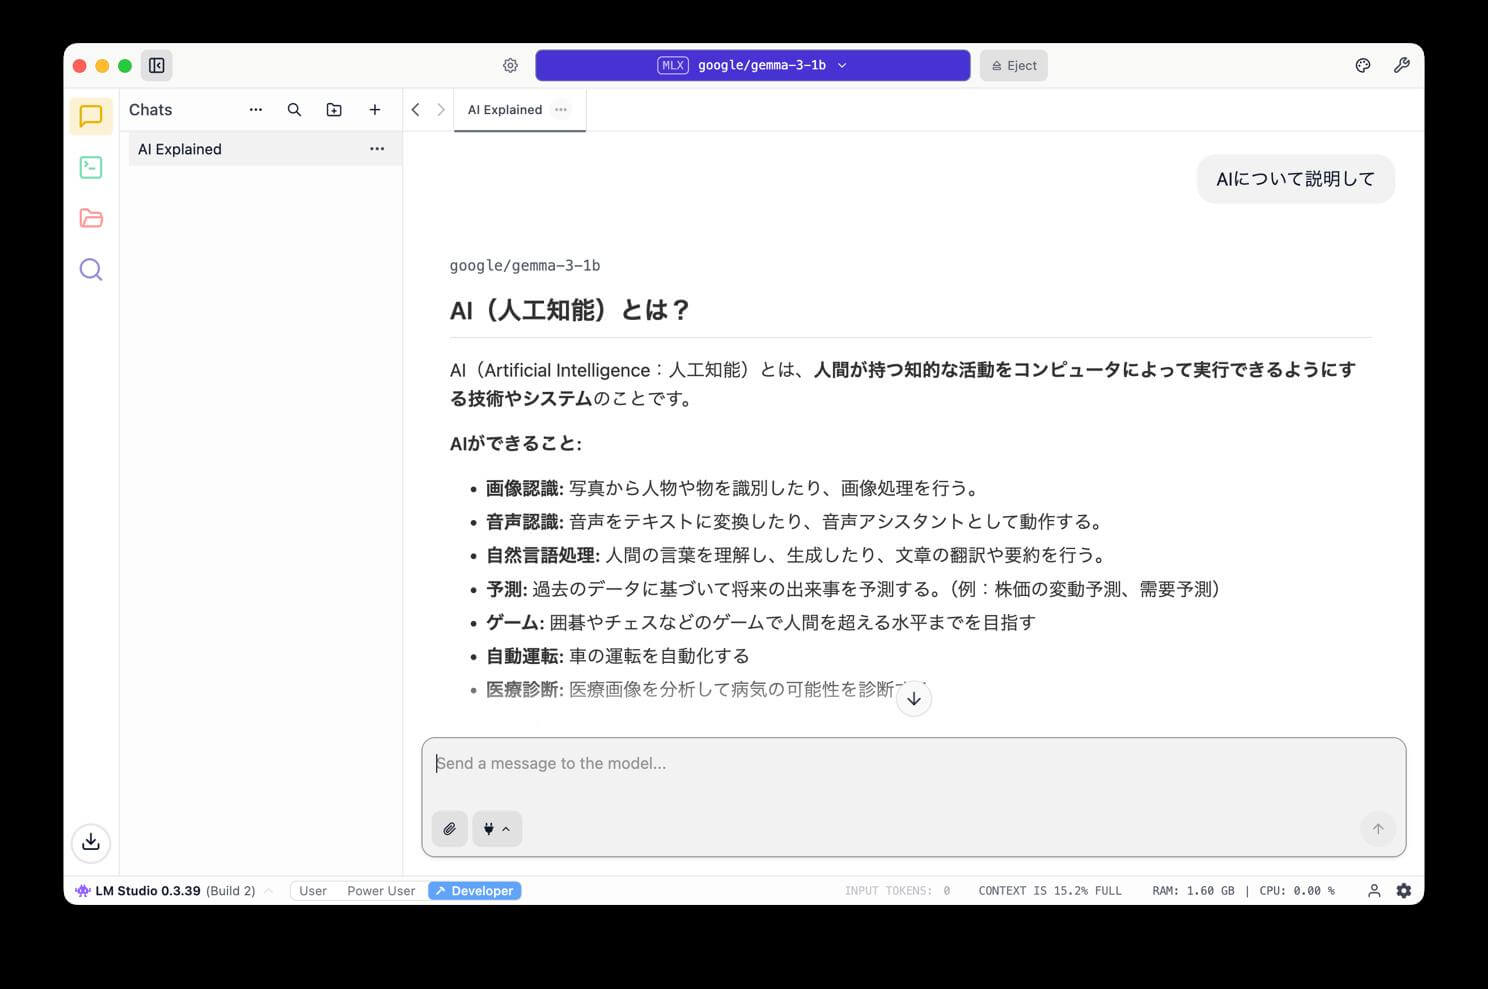
Task: Open AI Explained chat options menu in list
Action: point(377,149)
